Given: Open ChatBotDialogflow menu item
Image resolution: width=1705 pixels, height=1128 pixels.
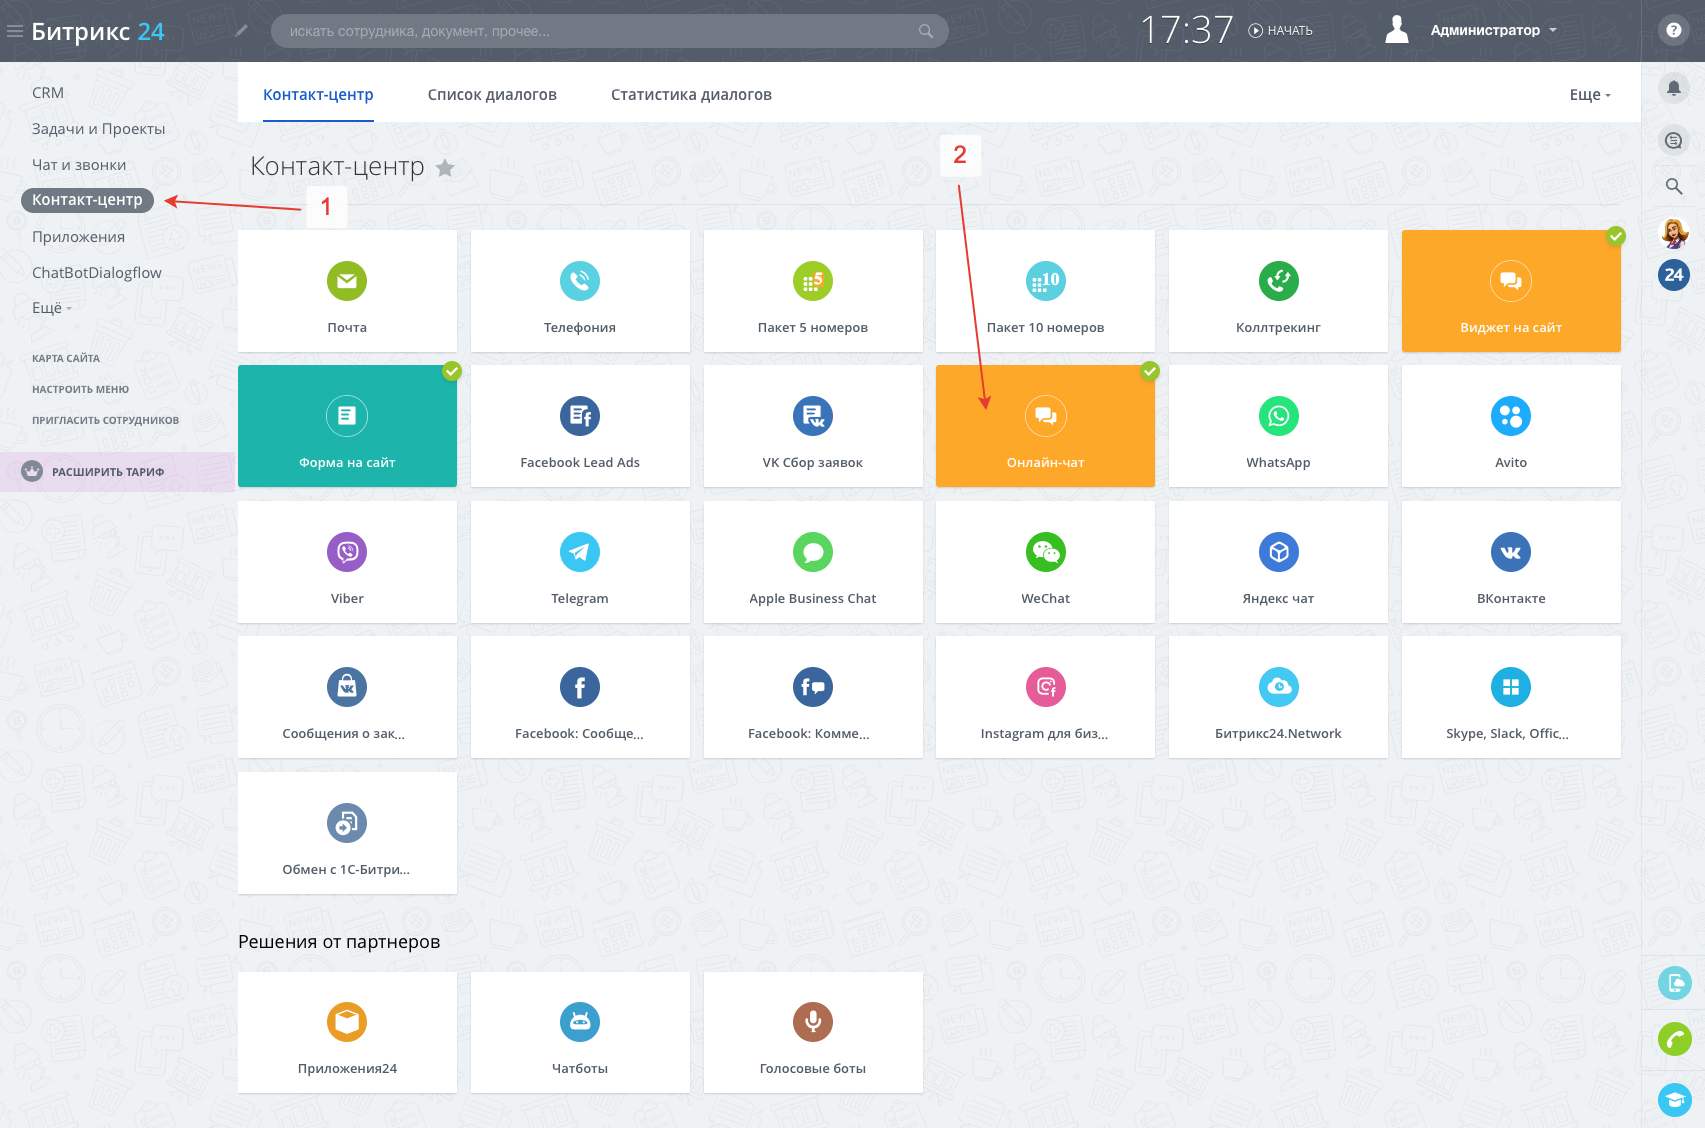Looking at the screenshot, I should (x=96, y=273).
